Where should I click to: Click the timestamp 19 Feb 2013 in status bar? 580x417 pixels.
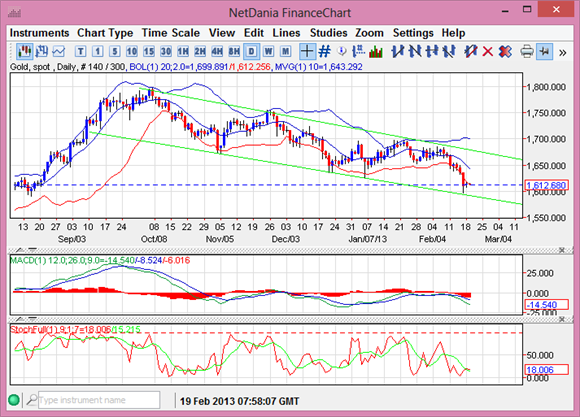click(240, 401)
